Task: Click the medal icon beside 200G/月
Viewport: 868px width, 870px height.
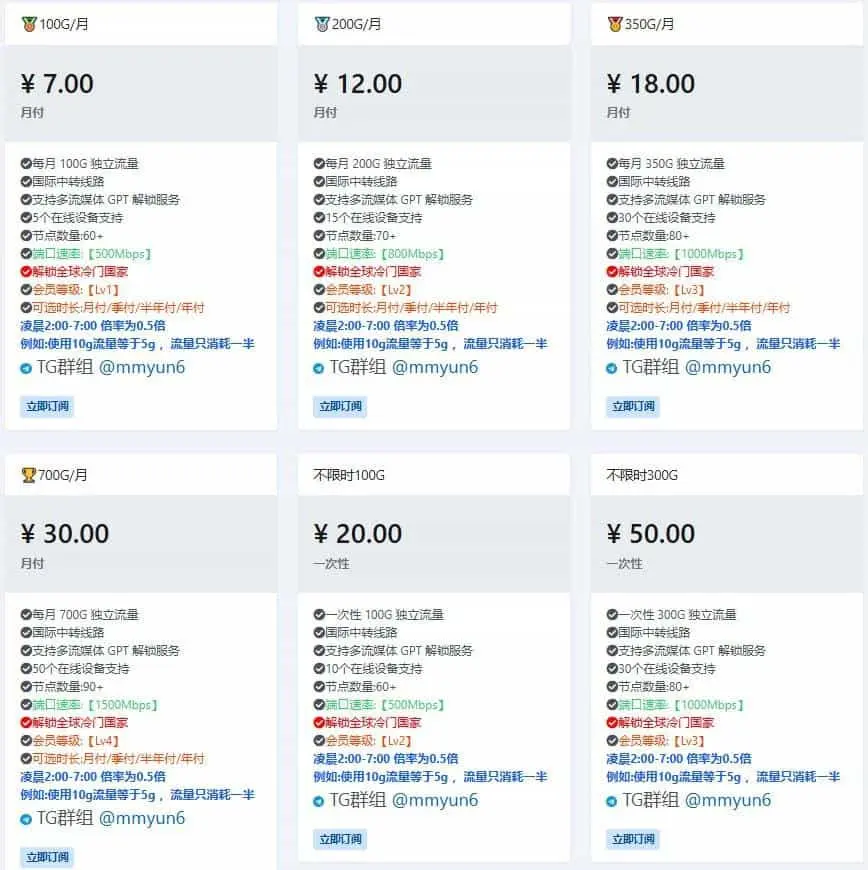Action: pyautogui.click(x=321, y=24)
